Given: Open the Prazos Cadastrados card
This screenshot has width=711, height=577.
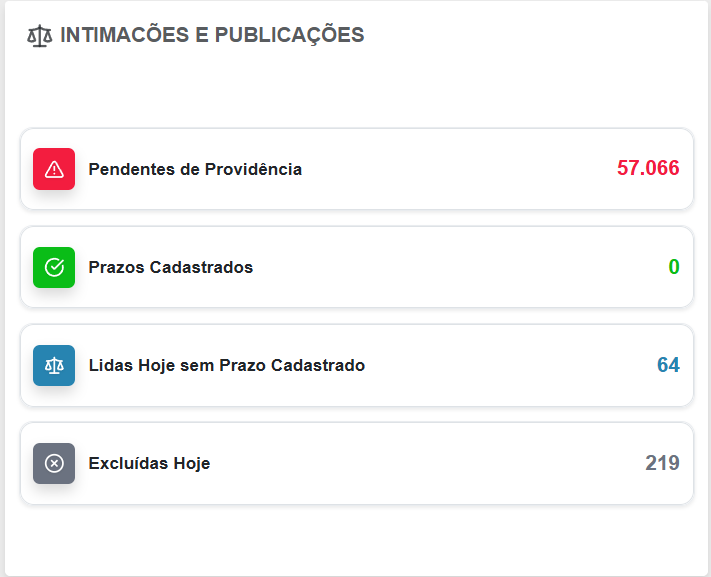Looking at the screenshot, I should tap(357, 267).
